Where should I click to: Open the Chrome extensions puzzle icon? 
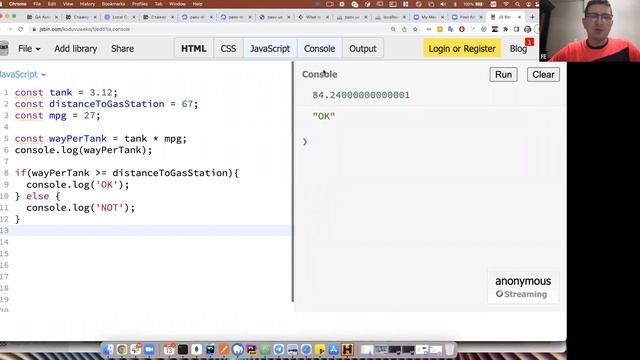[505, 29]
